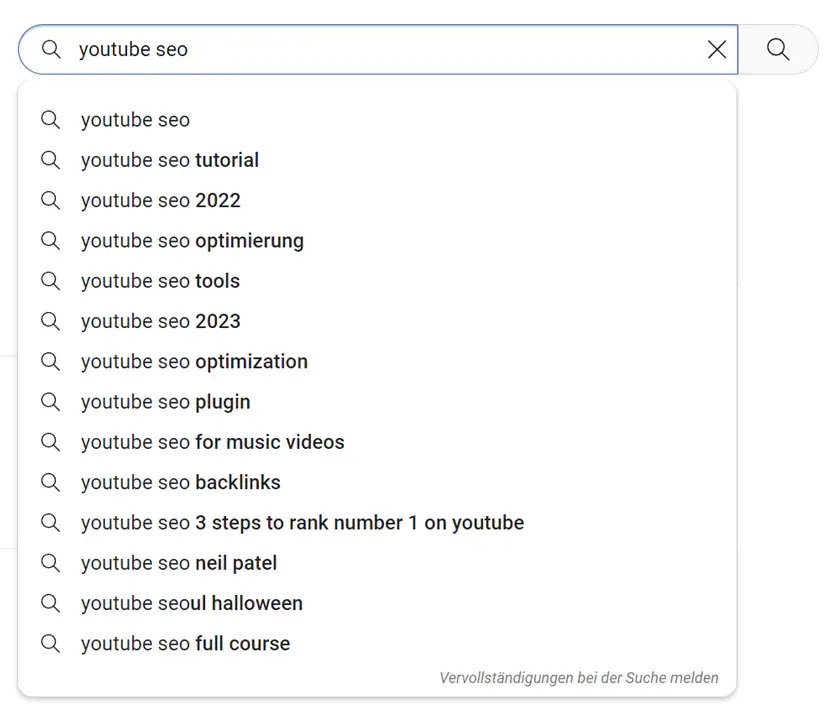827x720 pixels.
Task: Select 'youtube seoul halloween' suggestion
Action: pyautogui.click(x=192, y=603)
